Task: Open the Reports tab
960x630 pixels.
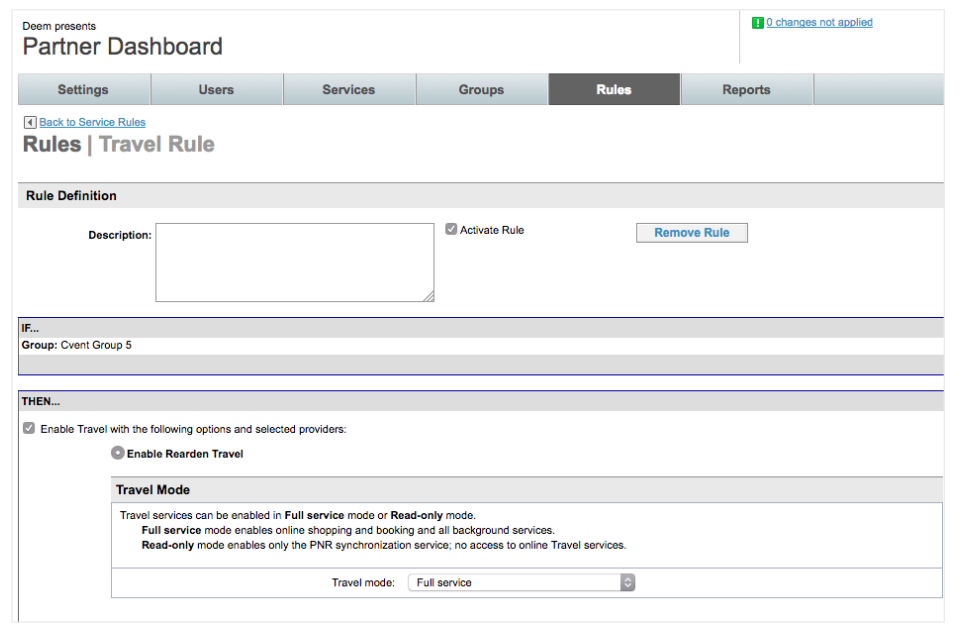Action: point(746,90)
